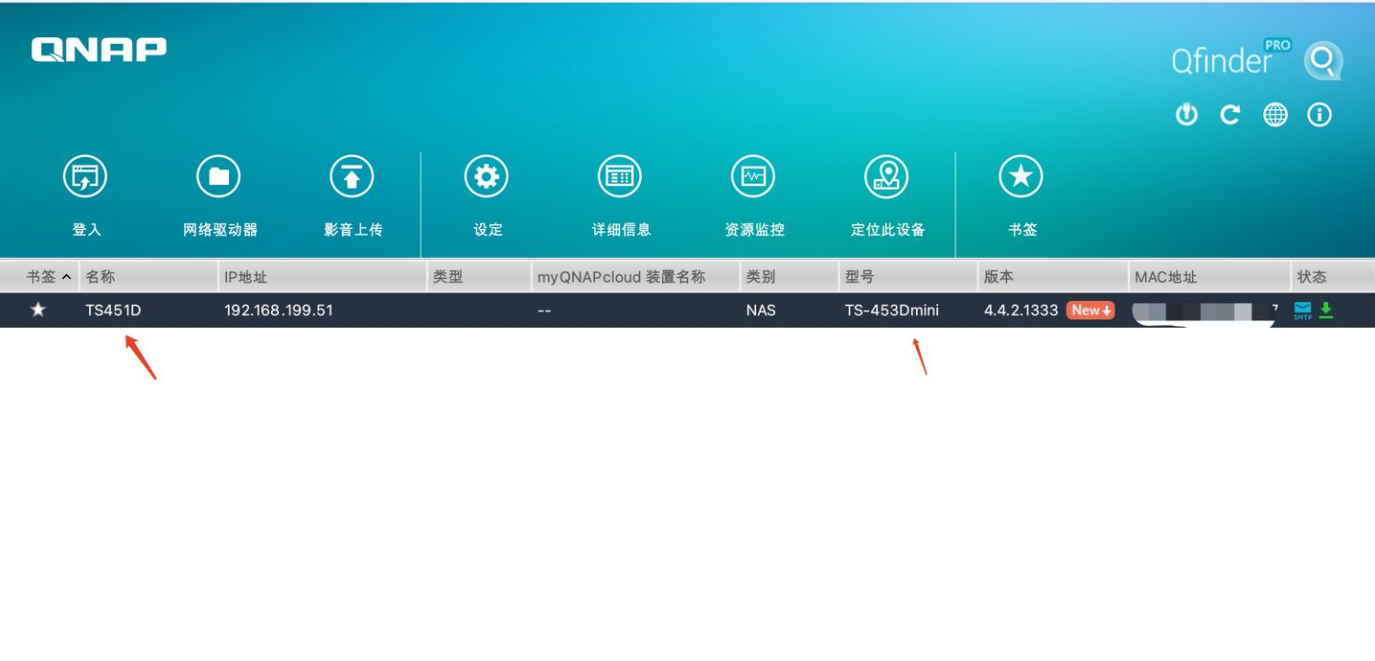Click the MAC地址 column header
The image size is (1375, 661).
[1210, 277]
